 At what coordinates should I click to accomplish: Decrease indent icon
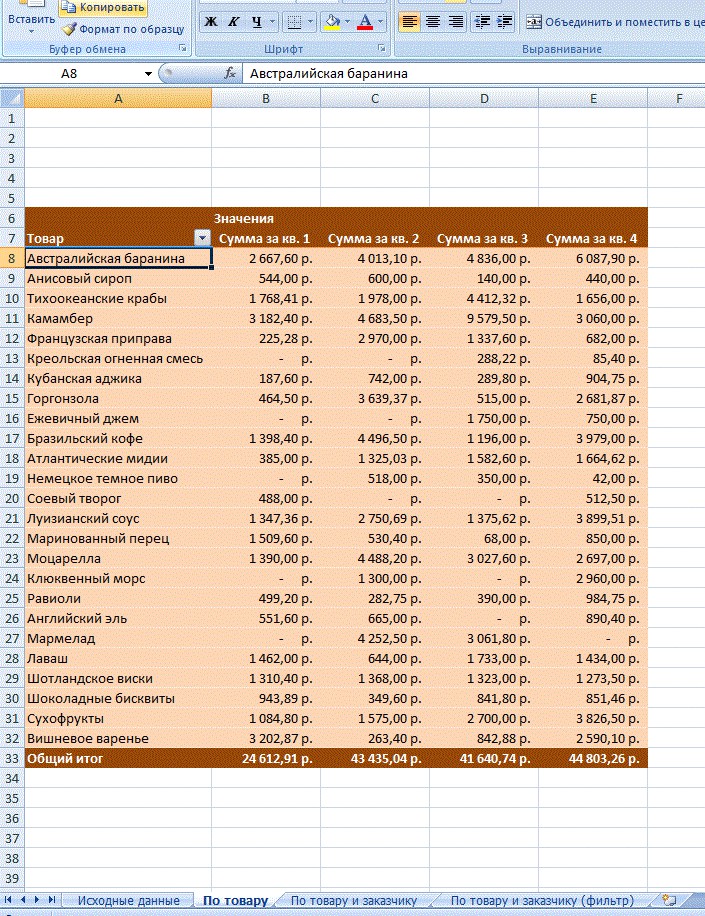click(482, 22)
